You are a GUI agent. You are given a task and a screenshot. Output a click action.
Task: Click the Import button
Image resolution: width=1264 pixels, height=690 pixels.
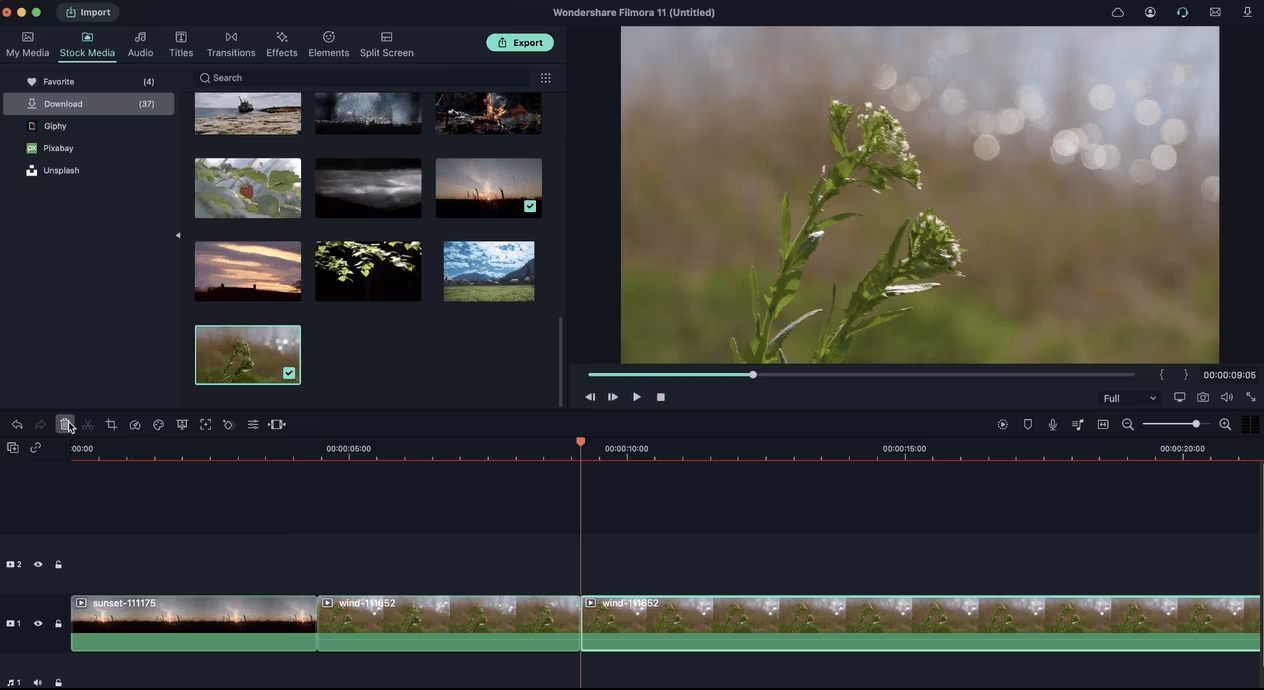[88, 13]
